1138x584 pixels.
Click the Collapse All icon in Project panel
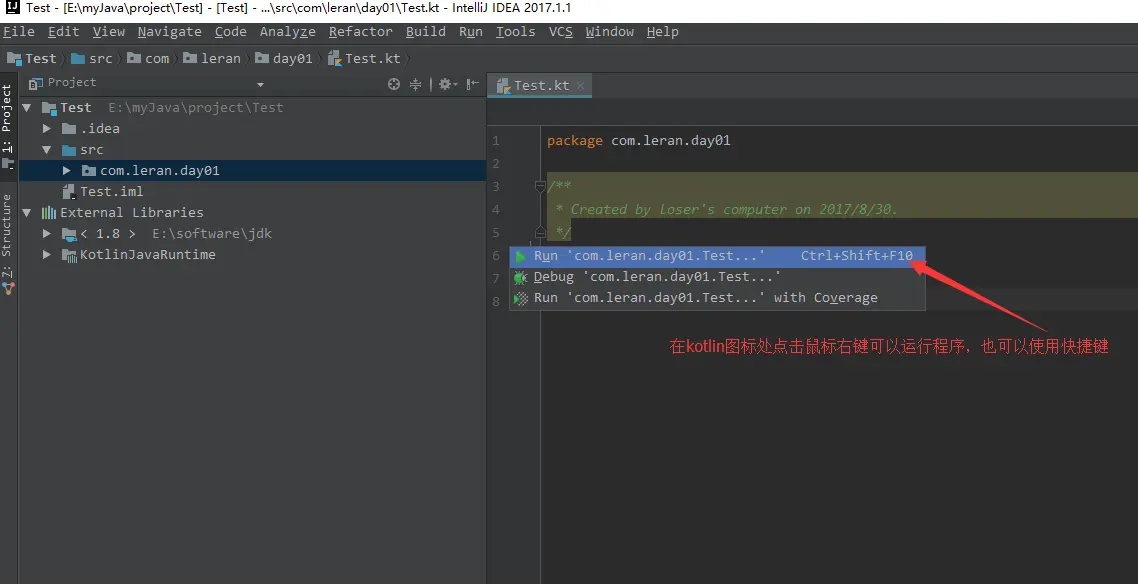415,84
